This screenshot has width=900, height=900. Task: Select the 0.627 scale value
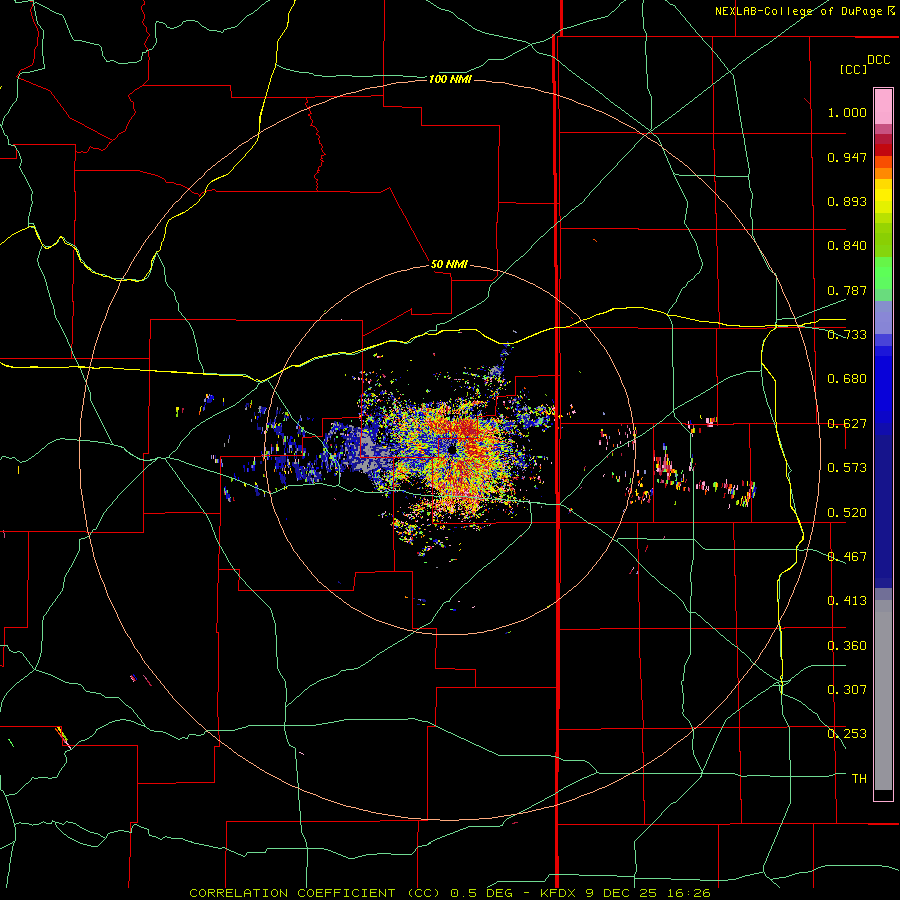tap(847, 424)
